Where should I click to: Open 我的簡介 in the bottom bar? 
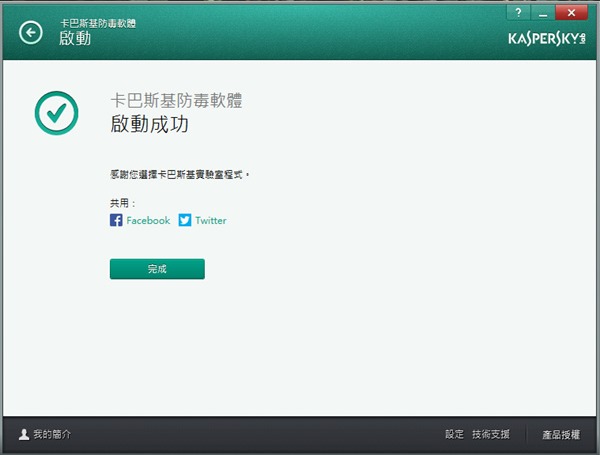coord(52,434)
